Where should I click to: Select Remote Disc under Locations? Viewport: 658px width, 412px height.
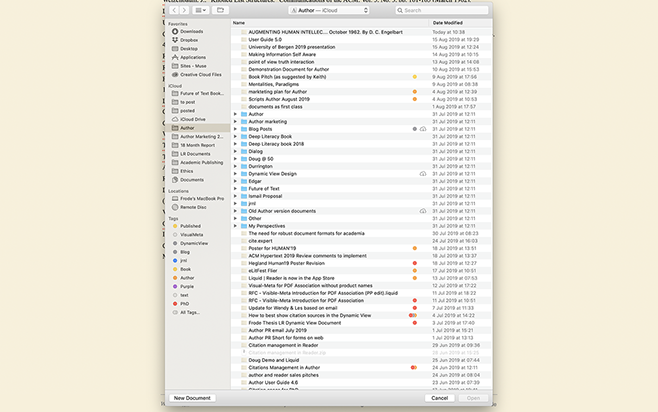(194, 207)
